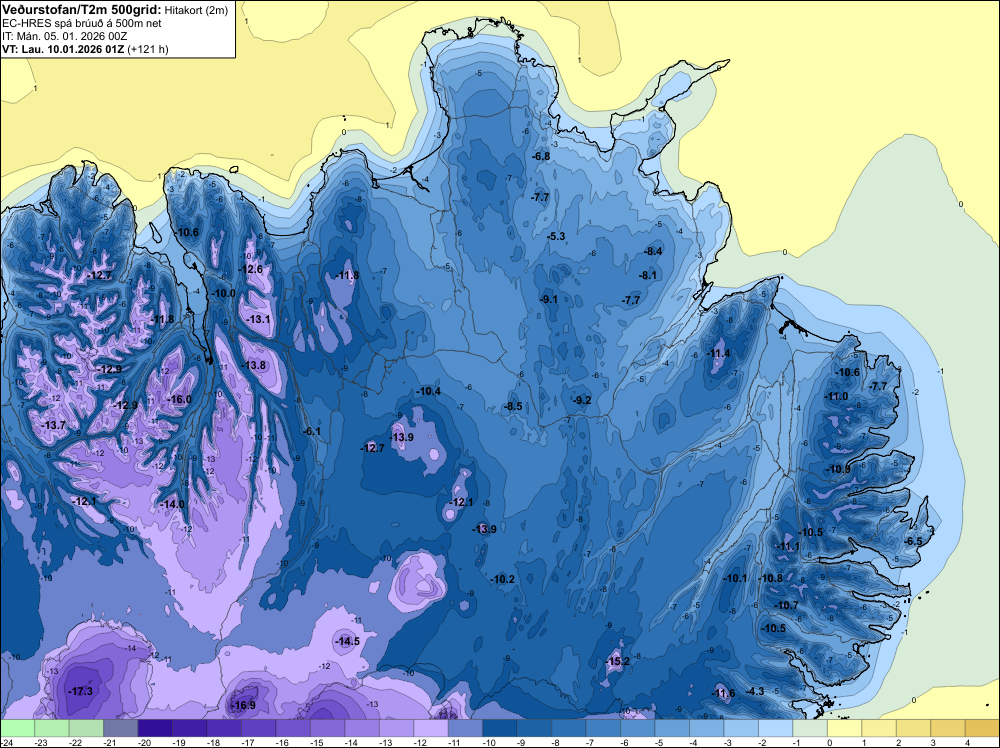Screen dimensions: 1000x748
Task: Select the -10.8 temperature label
Action: [x=770, y=578]
